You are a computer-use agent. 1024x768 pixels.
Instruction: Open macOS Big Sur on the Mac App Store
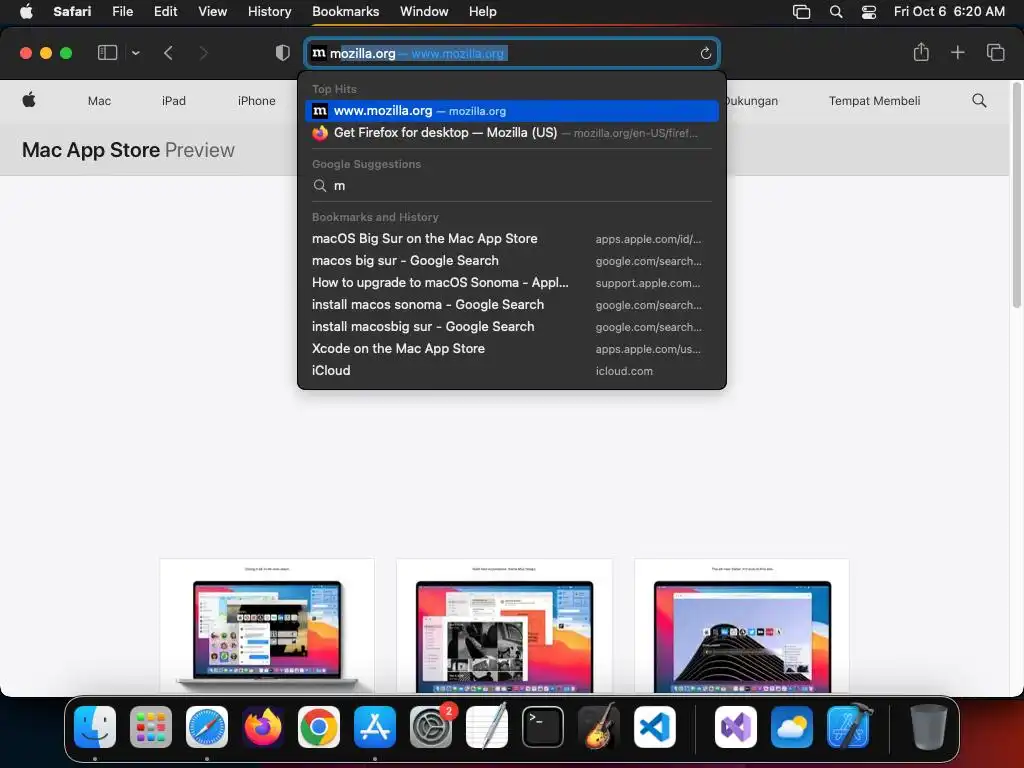[512, 239]
